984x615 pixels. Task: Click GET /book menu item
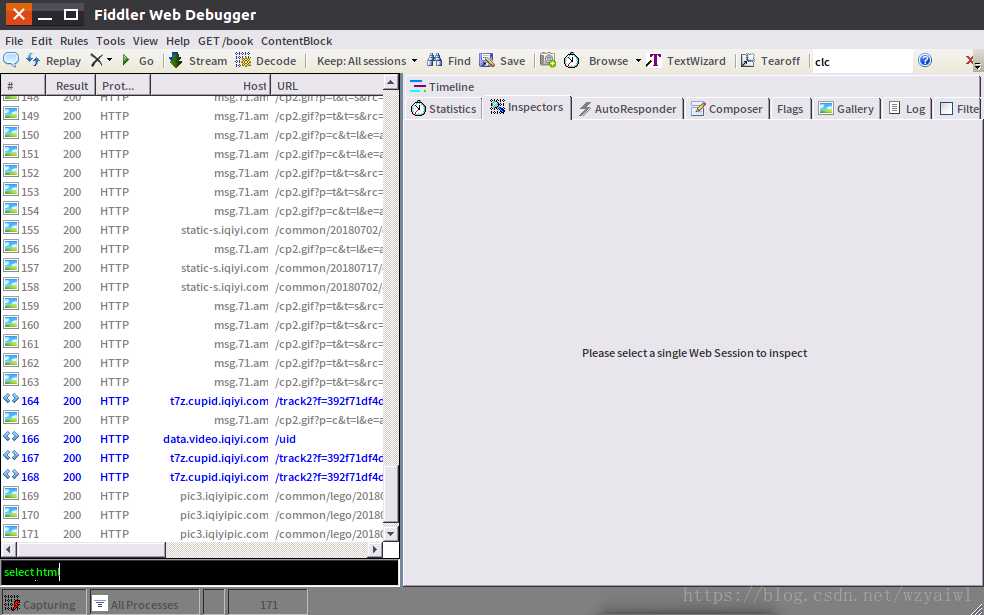pyautogui.click(x=225, y=41)
